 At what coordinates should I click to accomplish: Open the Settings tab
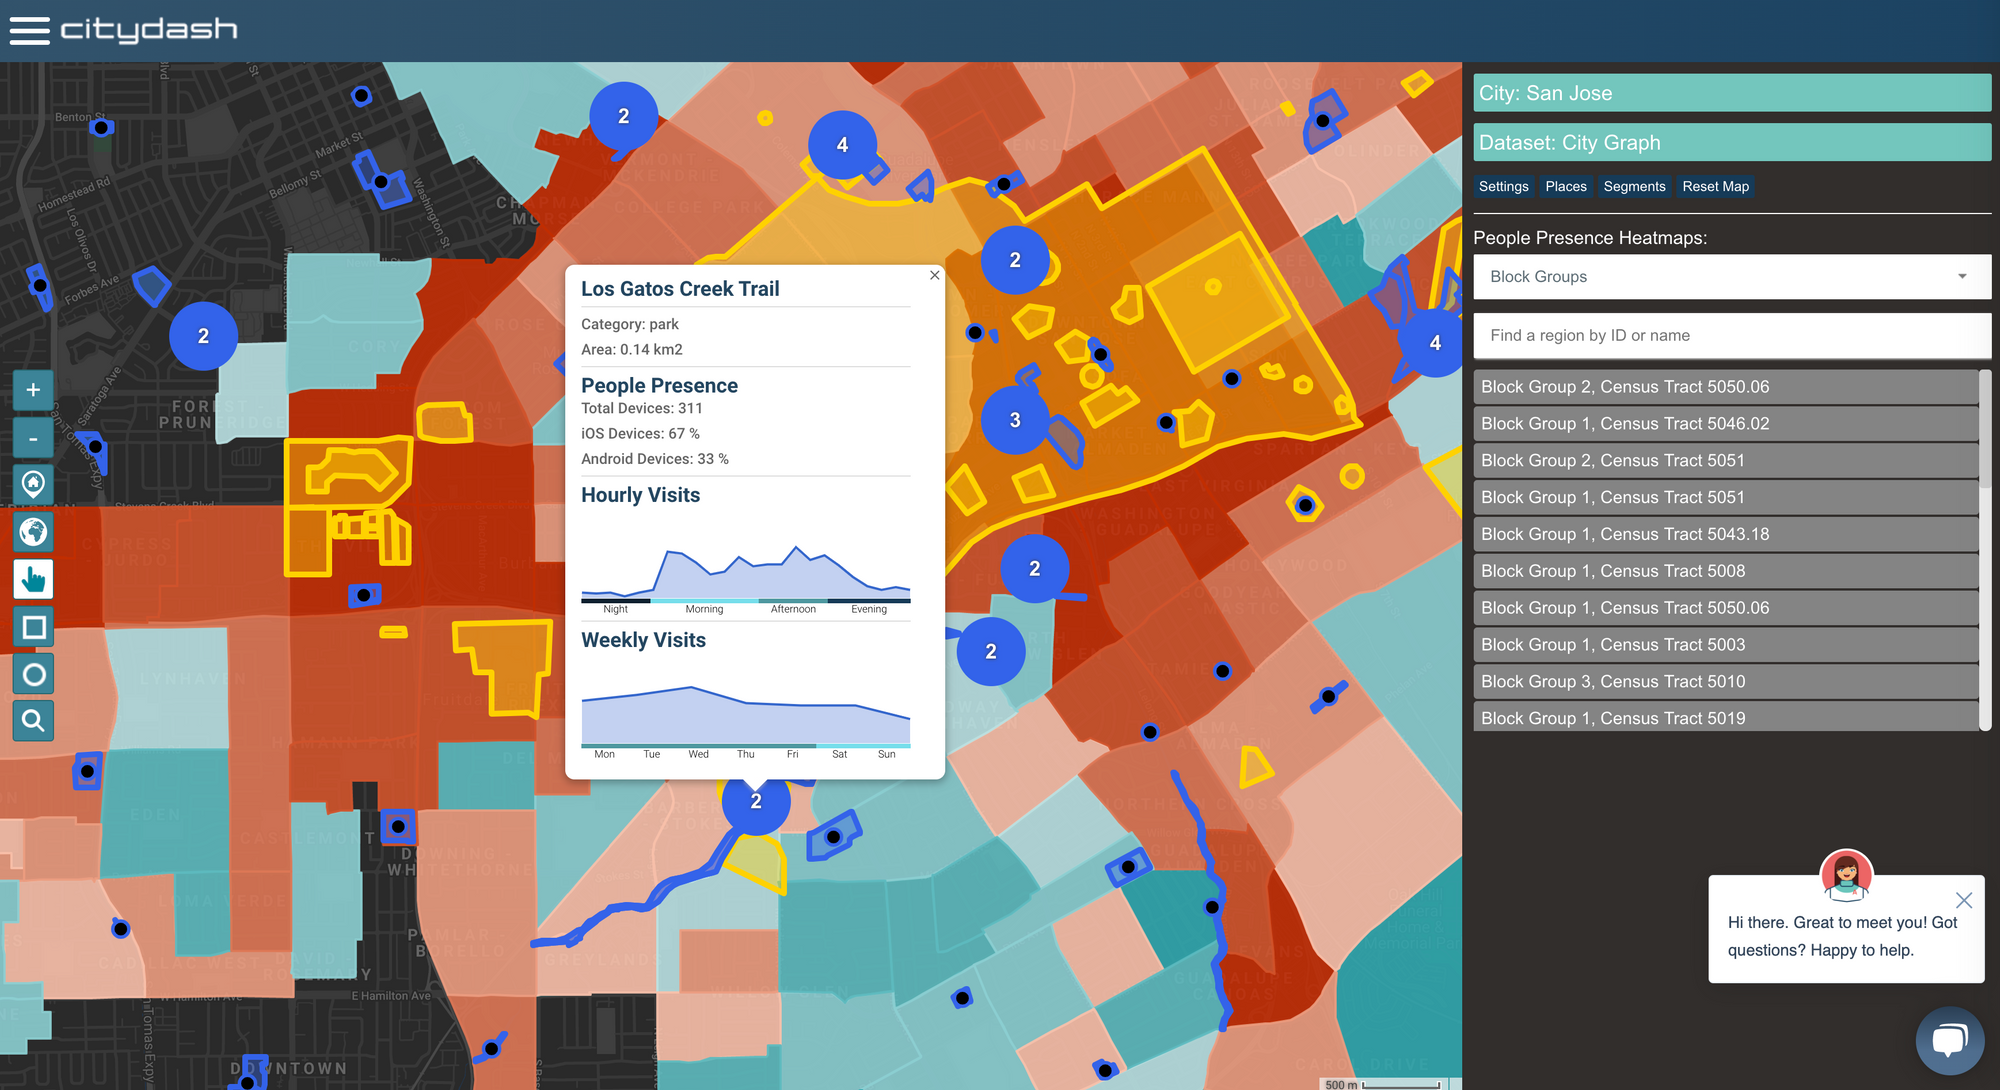(1503, 187)
